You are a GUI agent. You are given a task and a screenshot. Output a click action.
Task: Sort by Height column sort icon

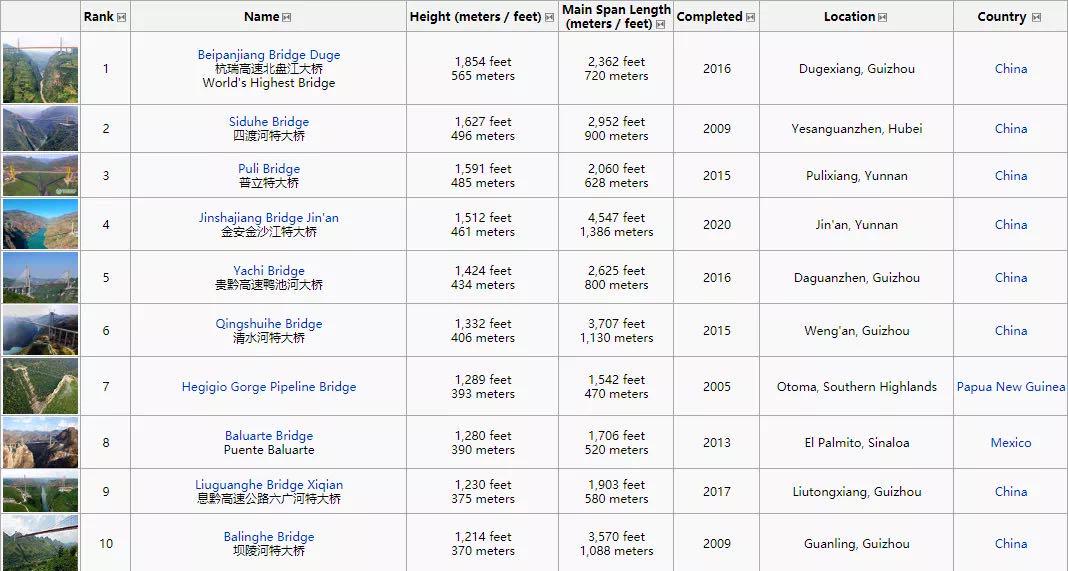coord(549,18)
